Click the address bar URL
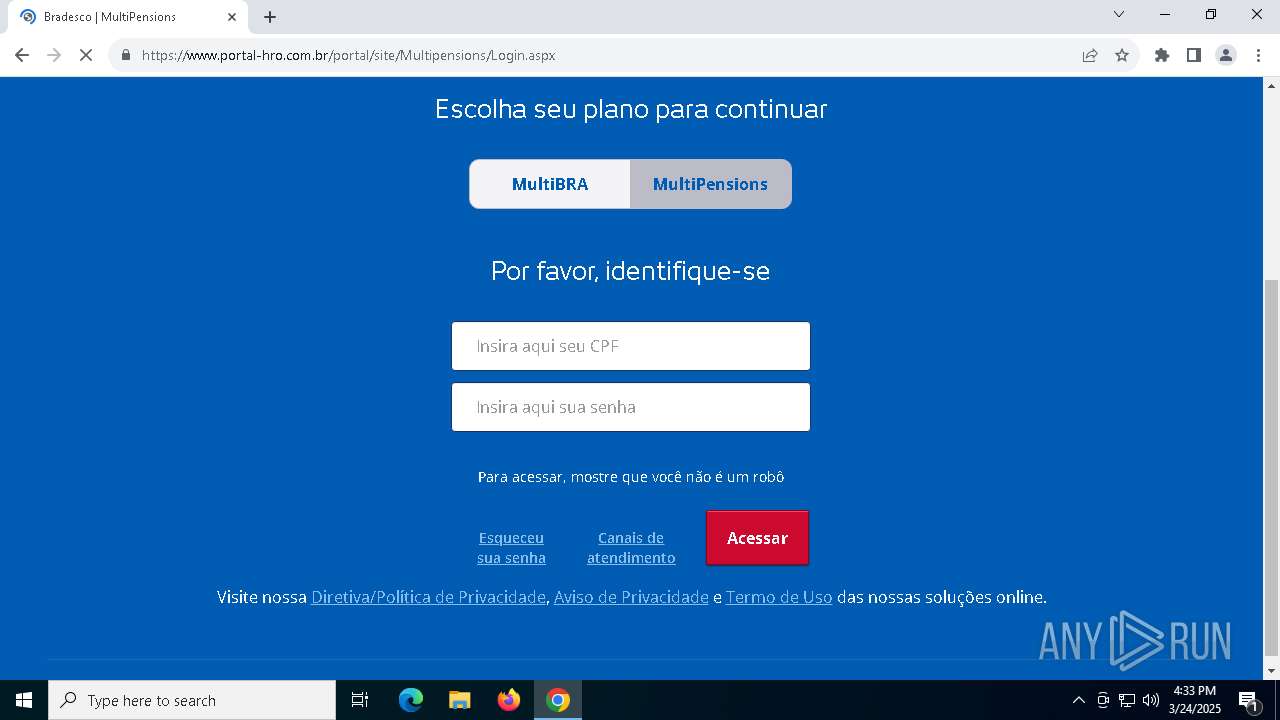The width and height of the screenshot is (1280, 720). coord(348,55)
